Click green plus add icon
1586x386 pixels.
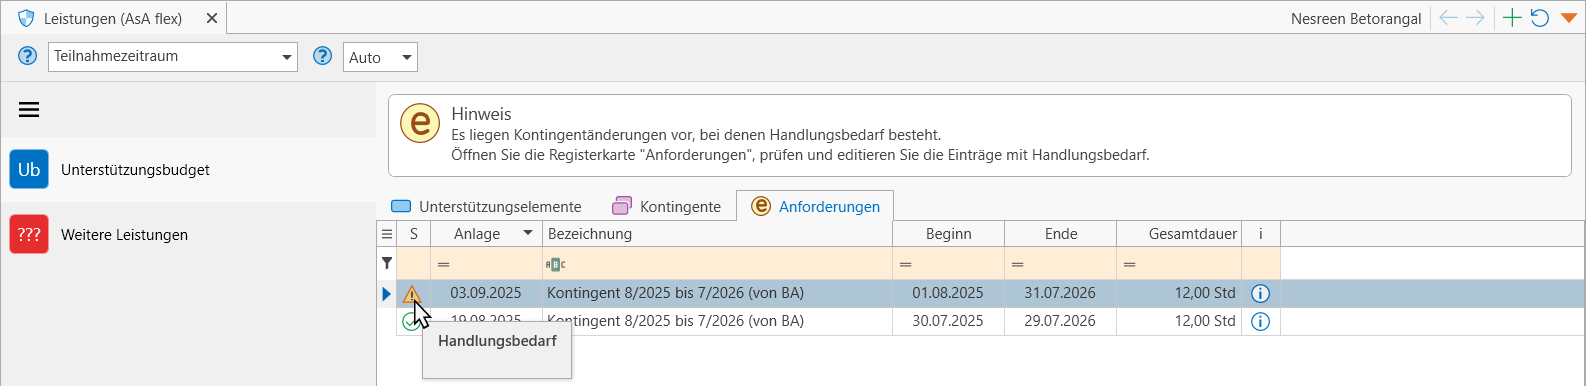tap(1512, 18)
